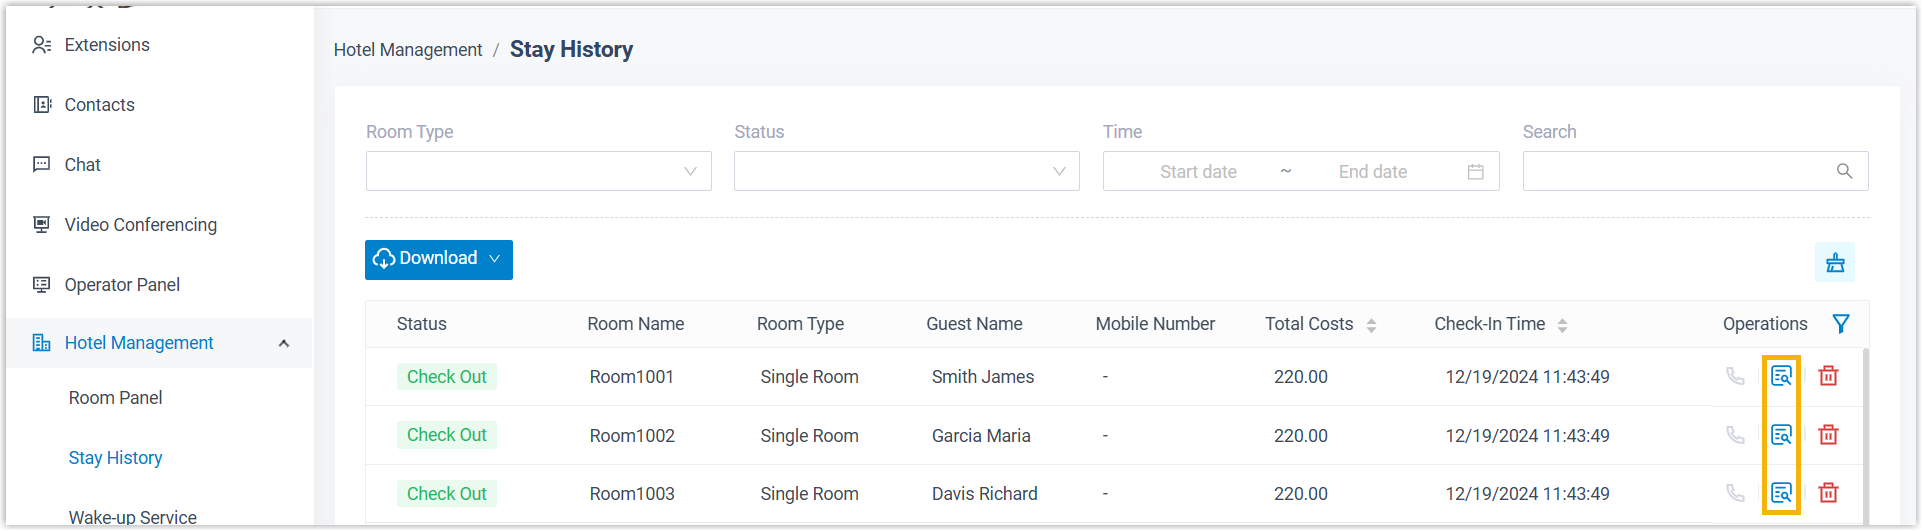
Task: Go to Operator Panel
Action: [x=122, y=285]
